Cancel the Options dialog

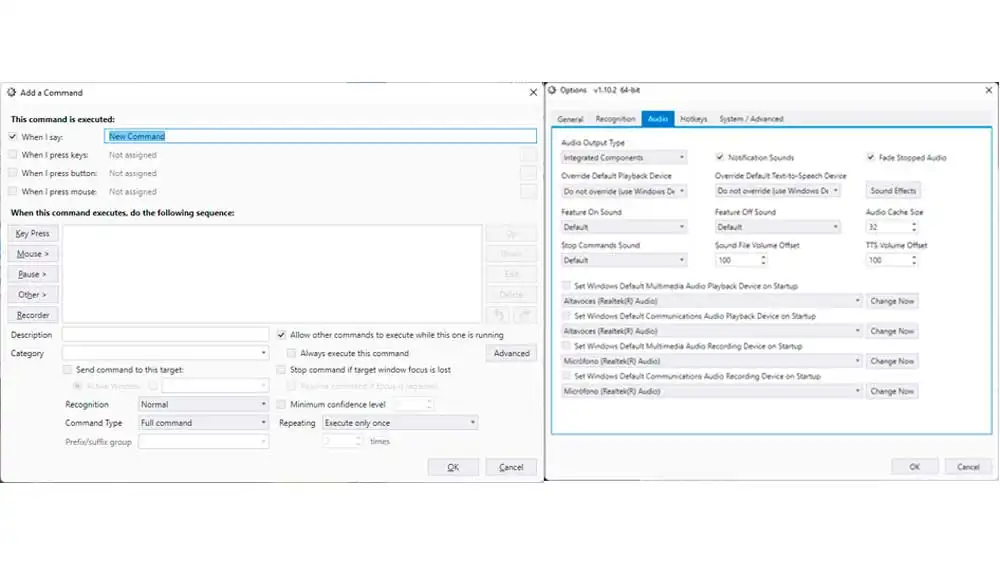tap(968, 467)
